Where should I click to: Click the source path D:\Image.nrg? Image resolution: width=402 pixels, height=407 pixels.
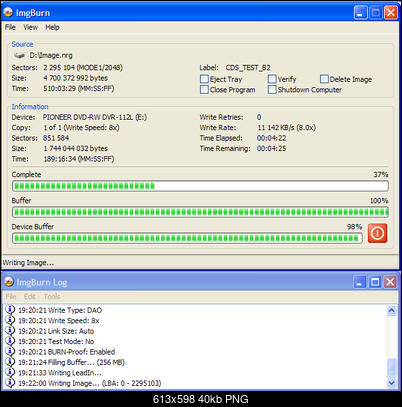tap(51, 55)
